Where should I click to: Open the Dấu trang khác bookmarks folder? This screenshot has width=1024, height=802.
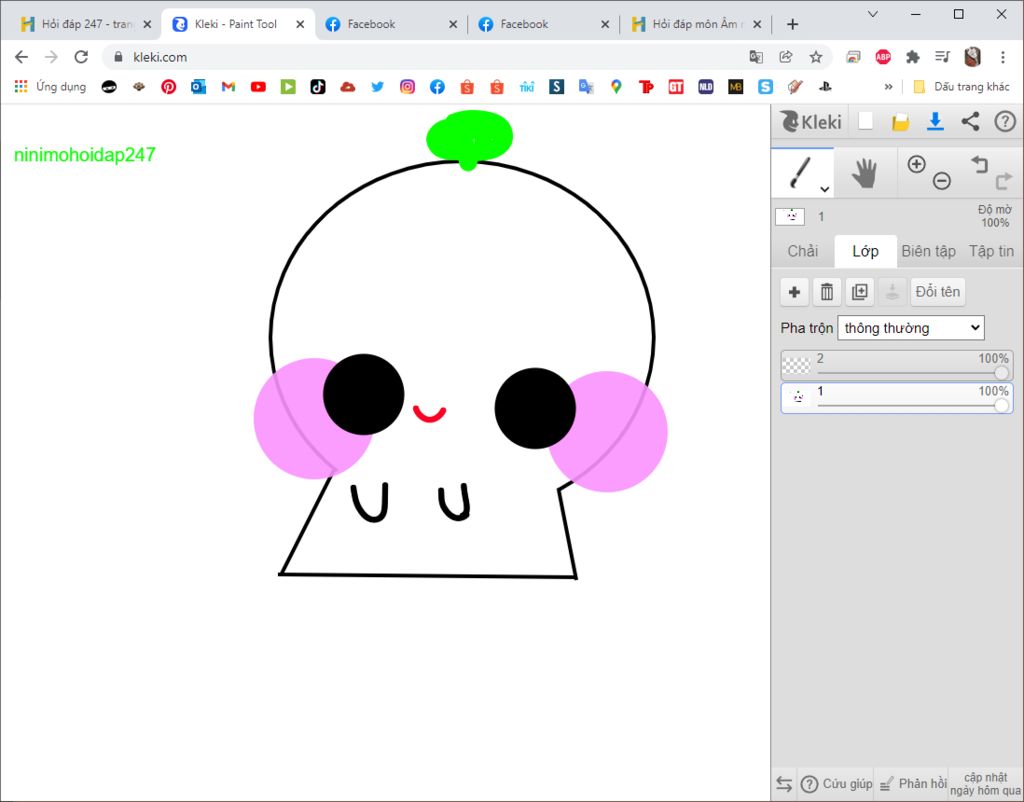click(961, 86)
